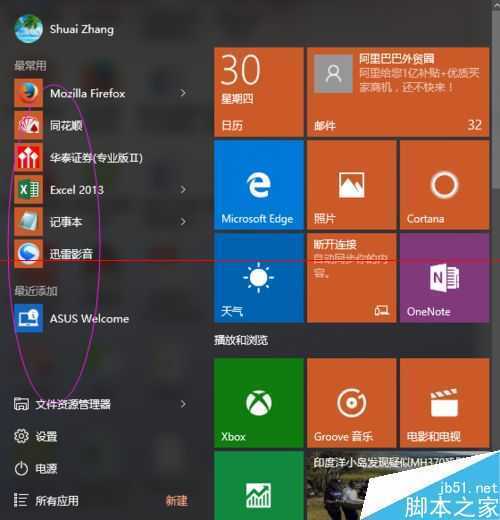This screenshot has width=500, height=520.
Task: Expand Excel 2013 jump list arrow
Action: pos(183,190)
